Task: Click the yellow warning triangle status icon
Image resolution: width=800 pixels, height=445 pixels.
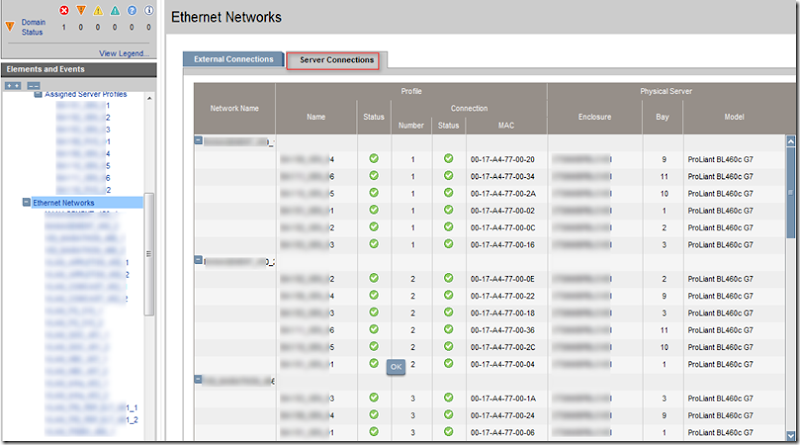Action: 98,11
